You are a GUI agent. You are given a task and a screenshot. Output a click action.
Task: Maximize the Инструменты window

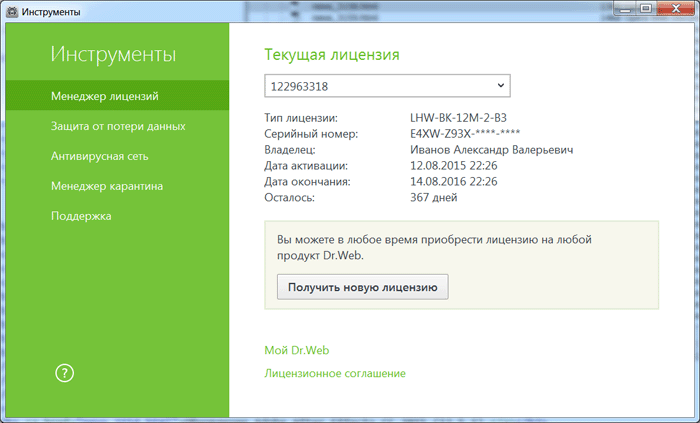pos(646,9)
